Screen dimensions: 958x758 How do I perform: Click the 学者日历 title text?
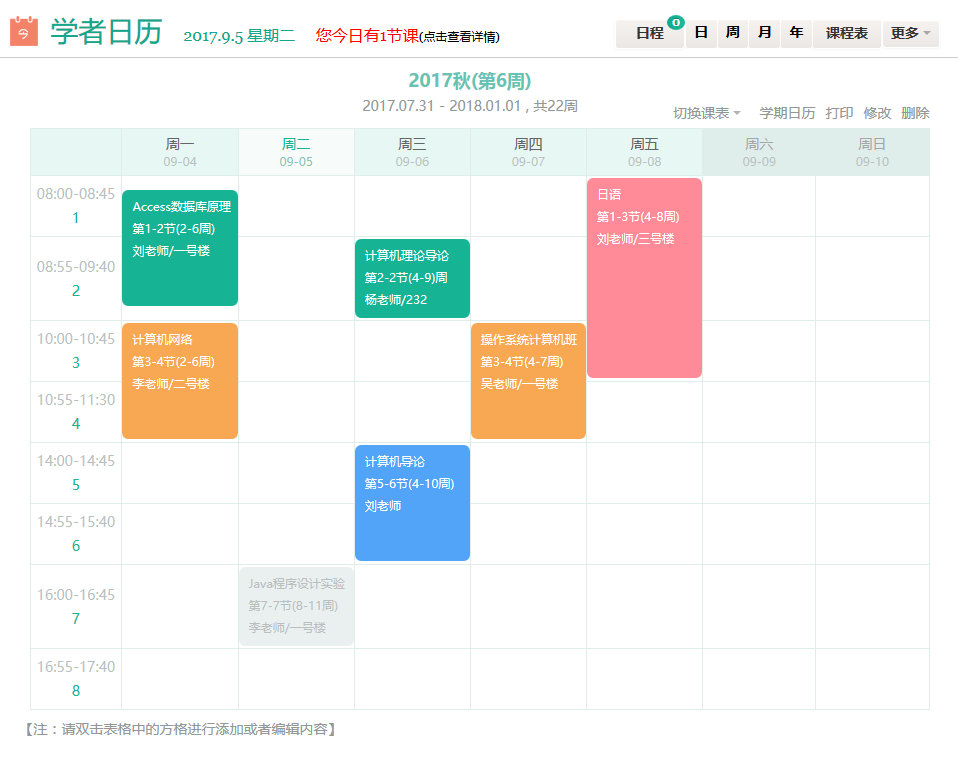[x=106, y=32]
